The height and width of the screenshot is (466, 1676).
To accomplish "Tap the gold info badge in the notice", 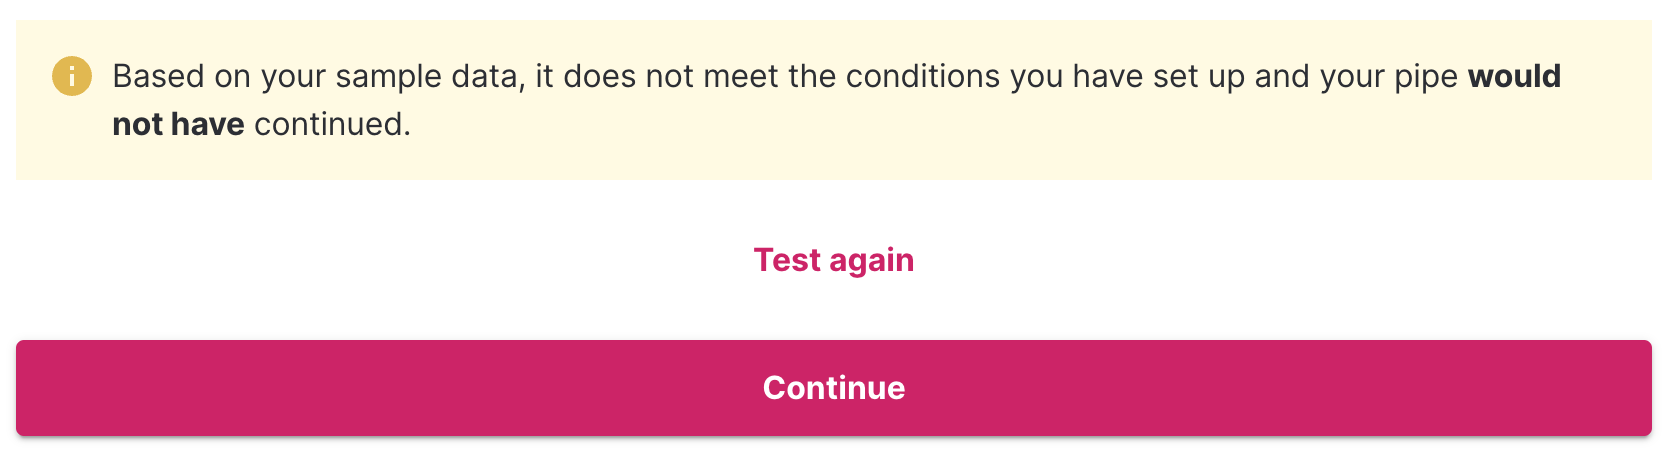I will 72,77.
